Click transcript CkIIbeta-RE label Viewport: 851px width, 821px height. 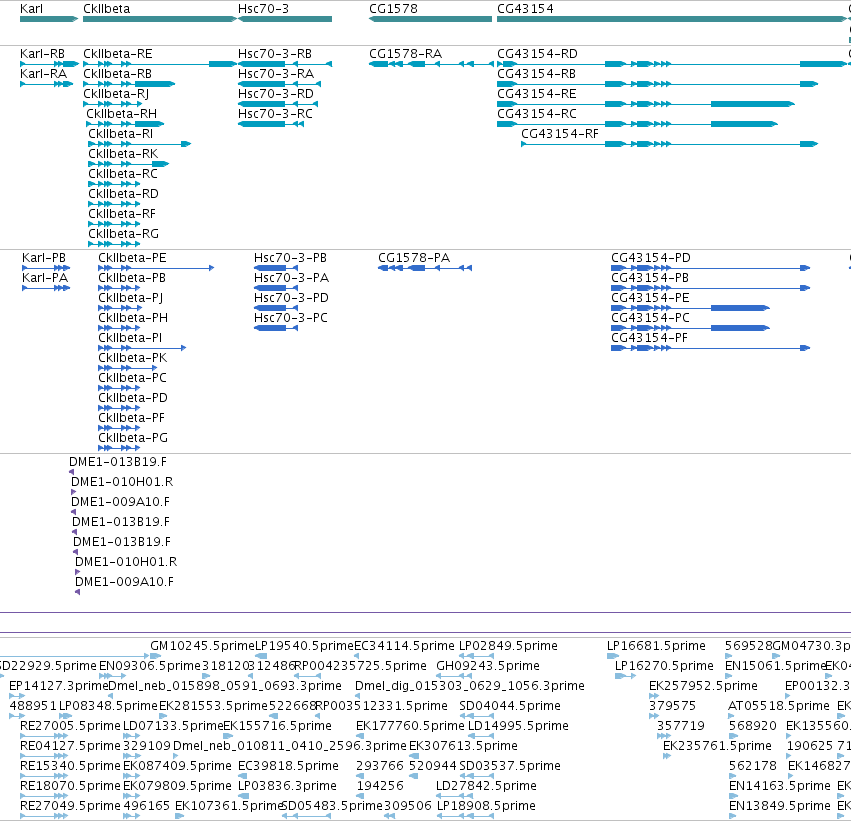(118, 54)
